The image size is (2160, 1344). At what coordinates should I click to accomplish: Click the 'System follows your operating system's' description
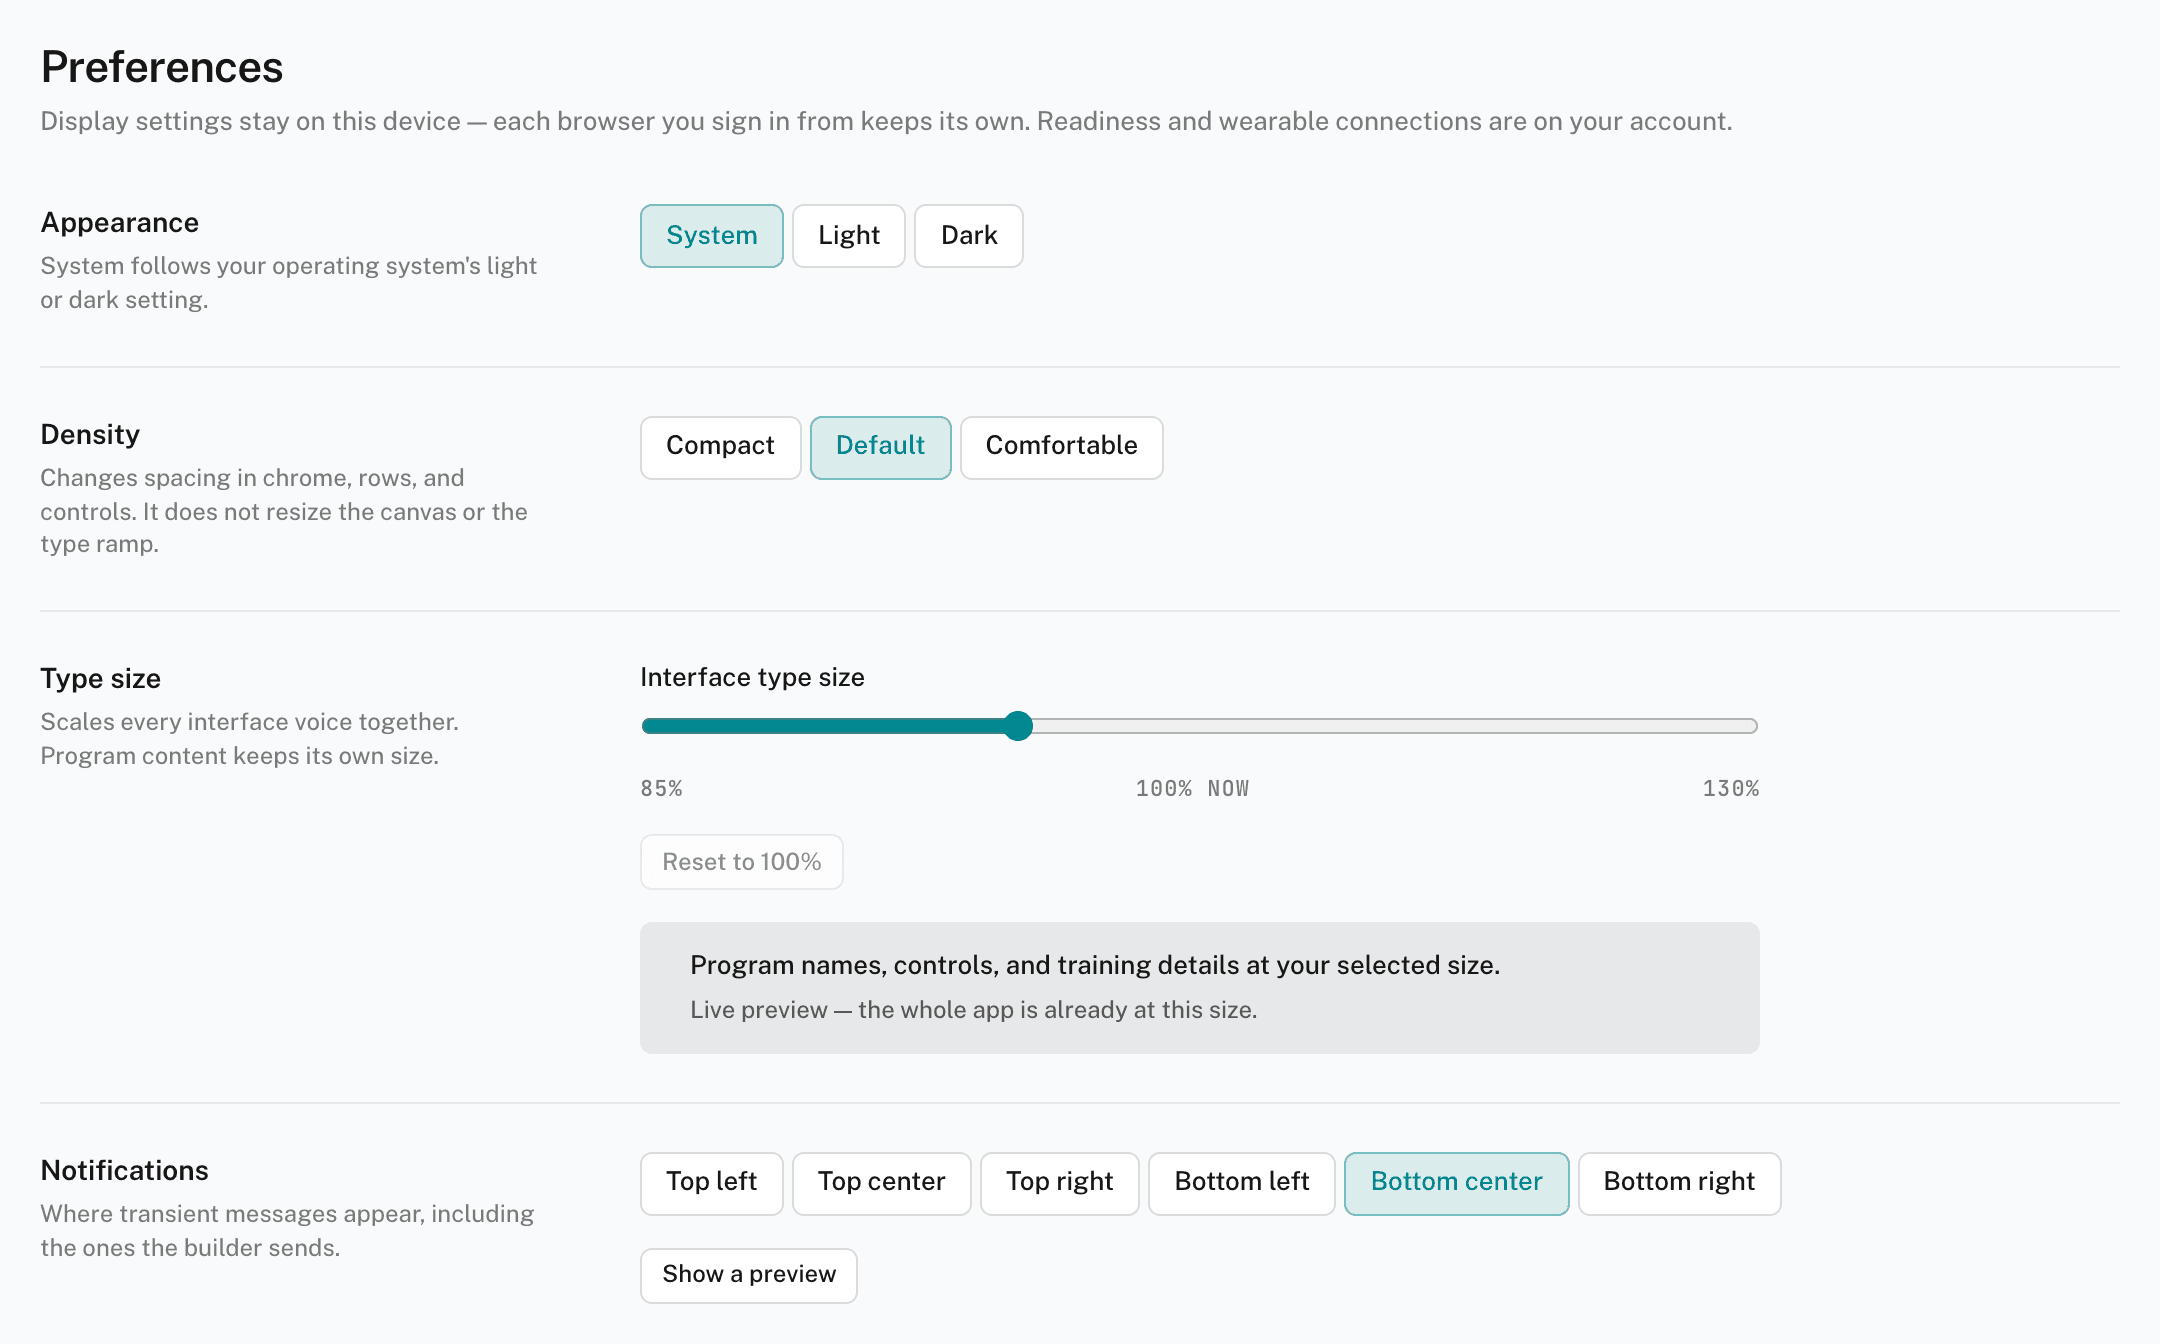pyautogui.click(x=289, y=282)
